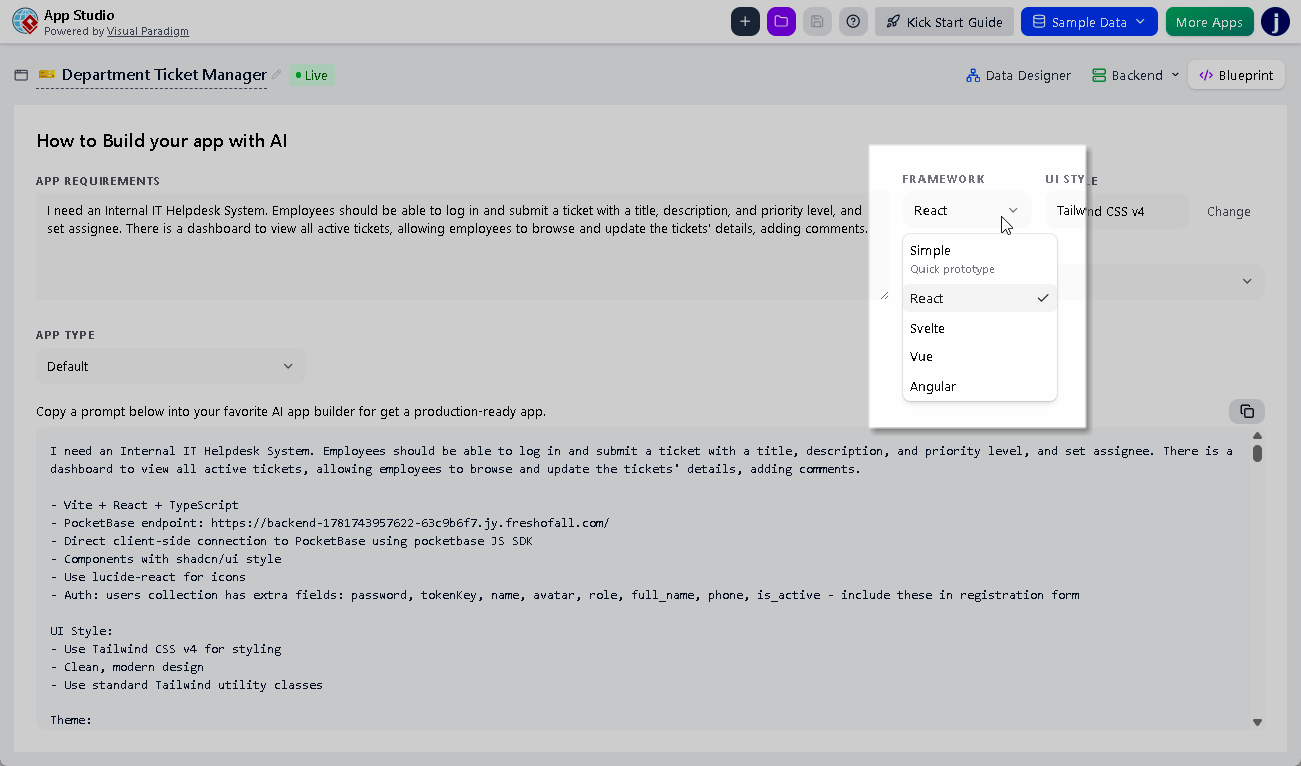Open the purple folder icon
The height and width of the screenshot is (766, 1301).
[x=781, y=22]
